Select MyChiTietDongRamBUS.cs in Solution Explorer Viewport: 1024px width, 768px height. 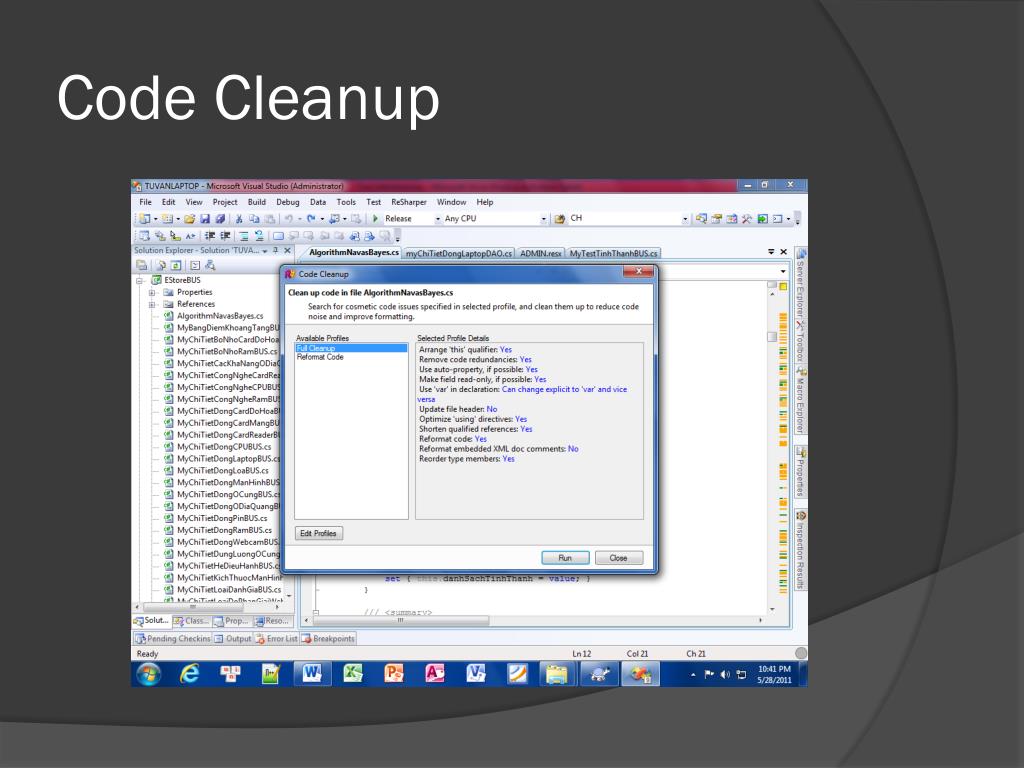click(224, 530)
